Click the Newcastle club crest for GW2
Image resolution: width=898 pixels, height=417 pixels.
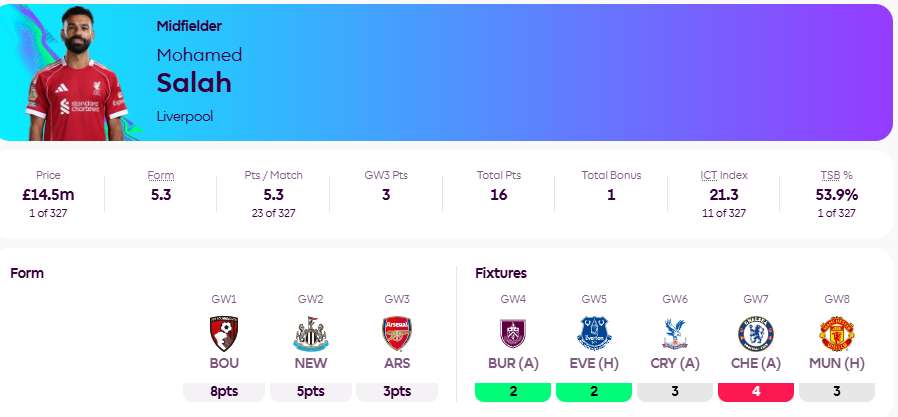click(x=311, y=332)
